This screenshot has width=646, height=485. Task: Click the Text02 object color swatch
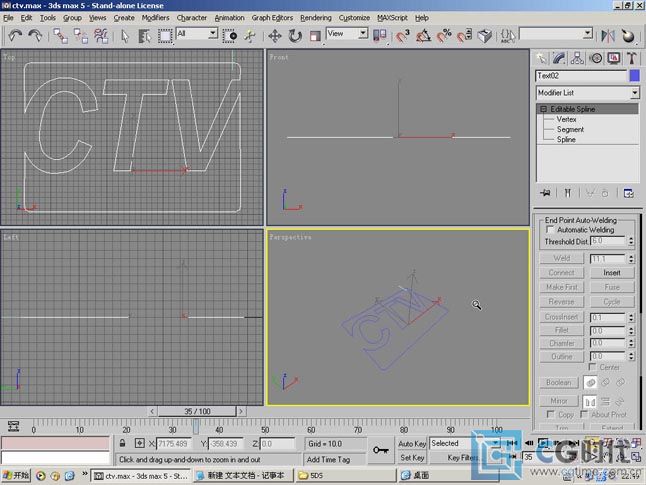[634, 76]
